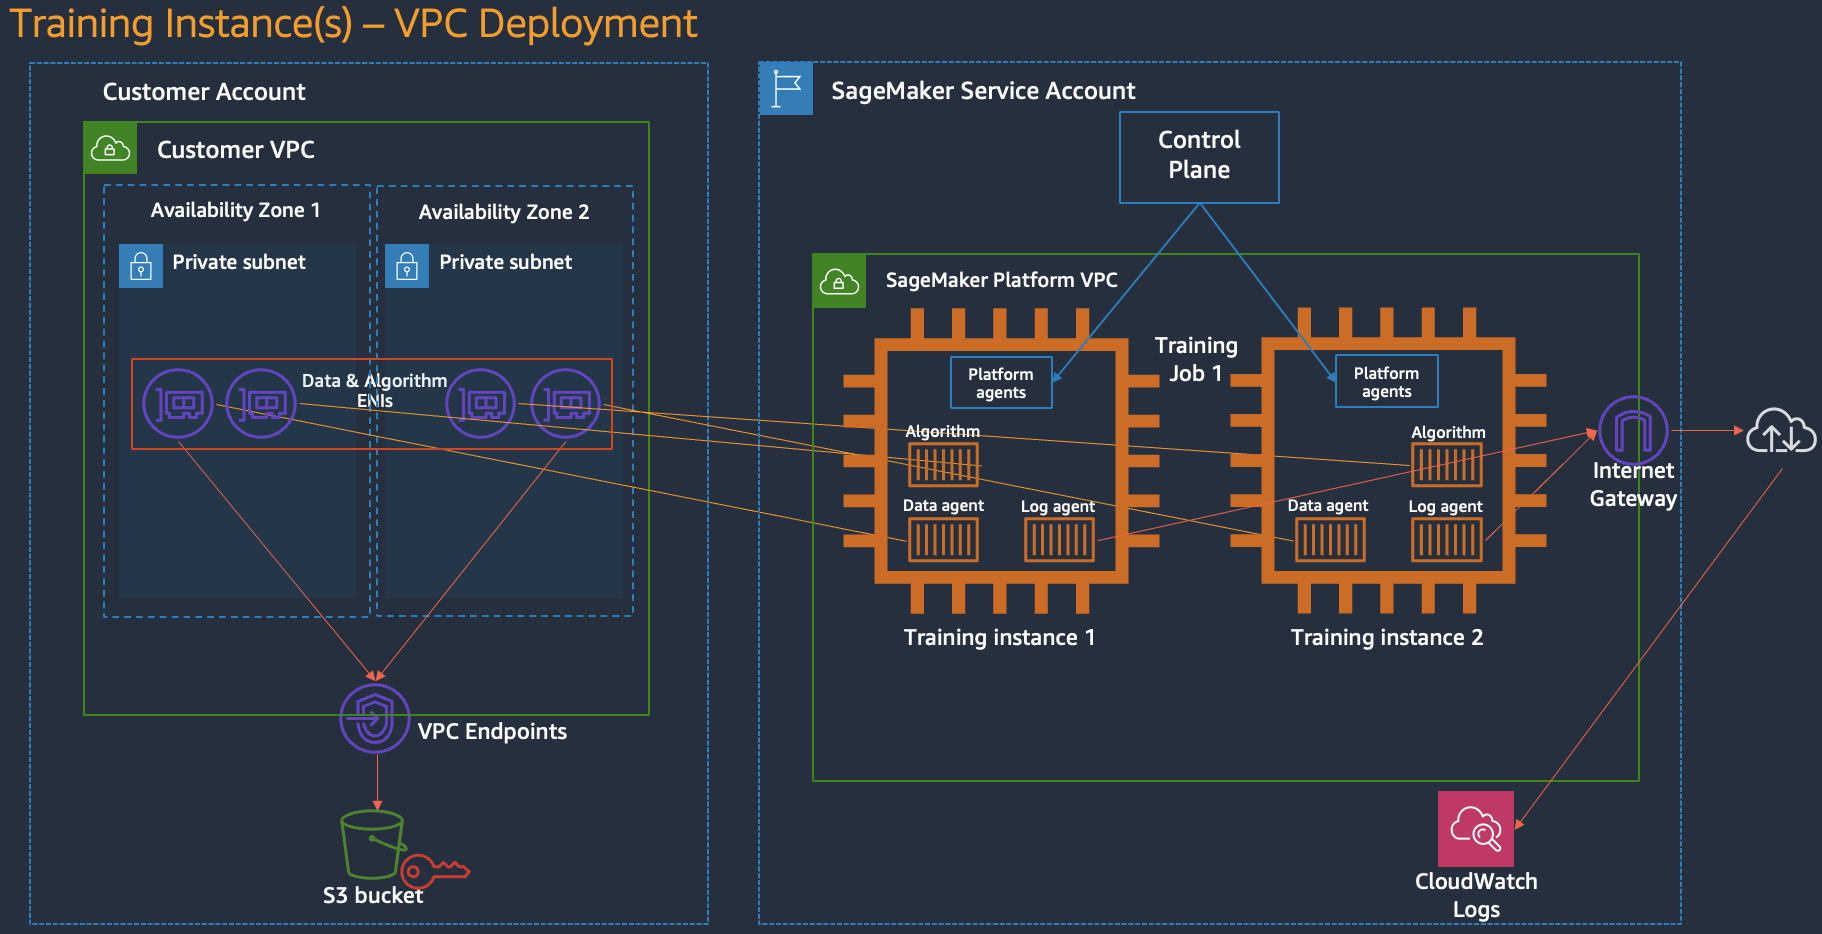1822x934 pixels.
Task: Select the Control Plane box
Action: [1199, 157]
